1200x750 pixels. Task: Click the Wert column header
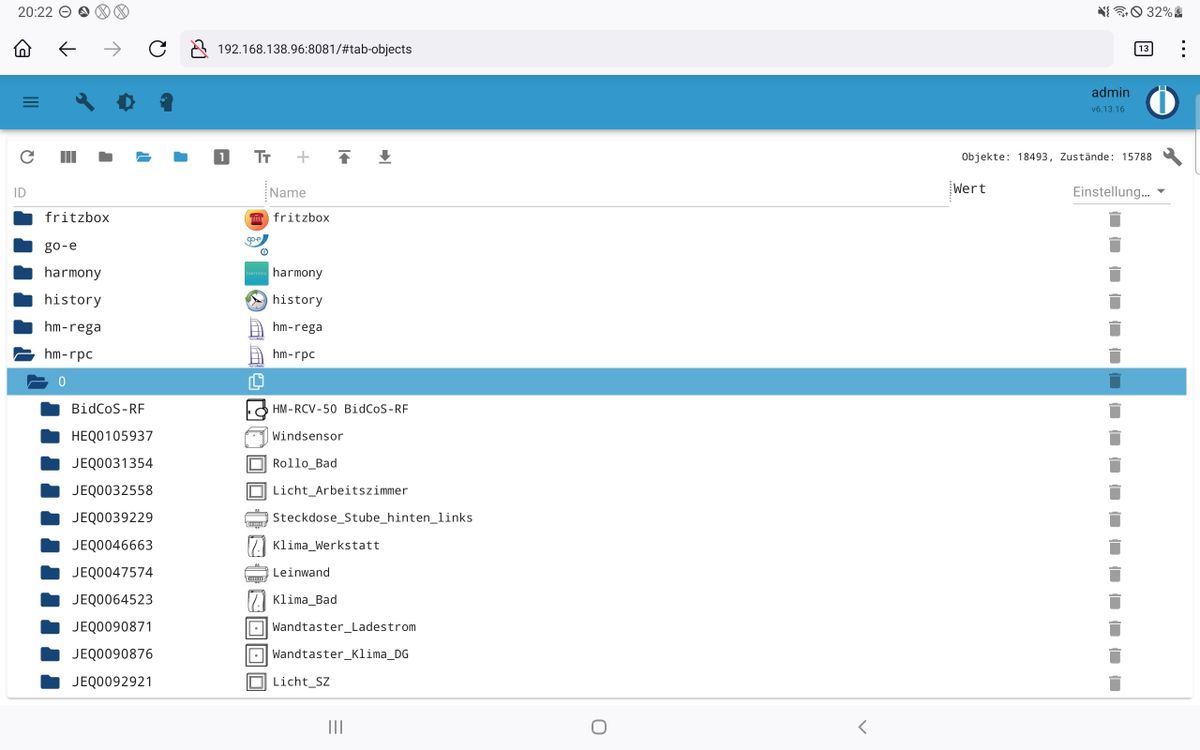pyautogui.click(x=969, y=188)
